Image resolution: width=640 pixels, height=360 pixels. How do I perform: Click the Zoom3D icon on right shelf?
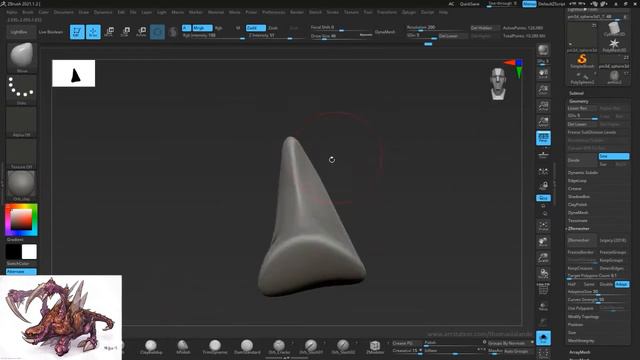click(543, 258)
